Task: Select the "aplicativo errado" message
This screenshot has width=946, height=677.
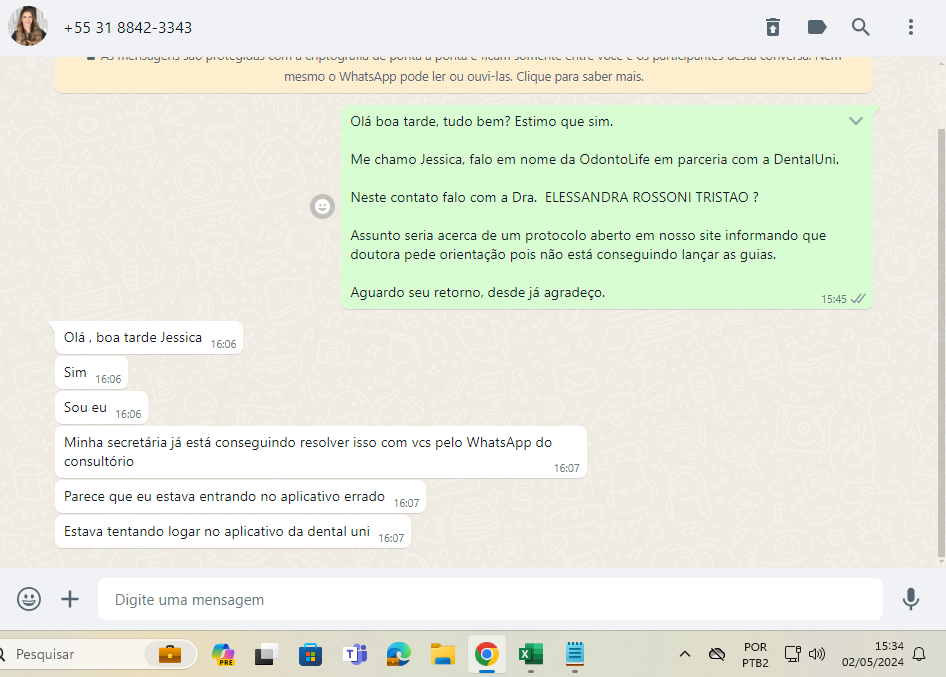Action: click(x=240, y=497)
